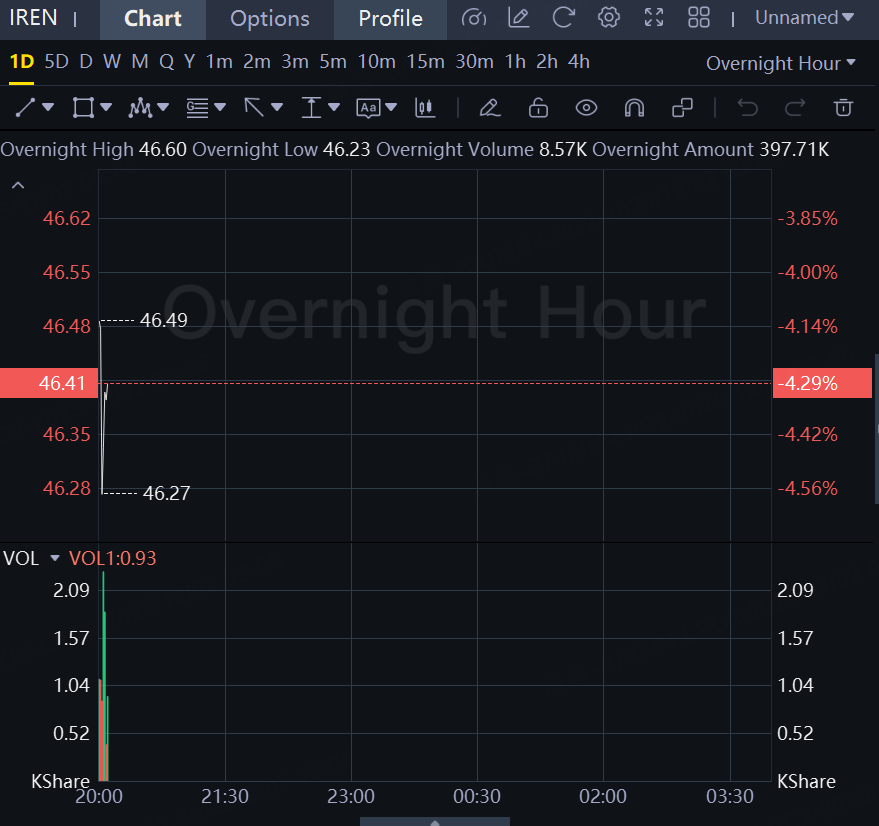Expand the wave pattern tool options arrow
The image size is (879, 826).
tap(163, 107)
